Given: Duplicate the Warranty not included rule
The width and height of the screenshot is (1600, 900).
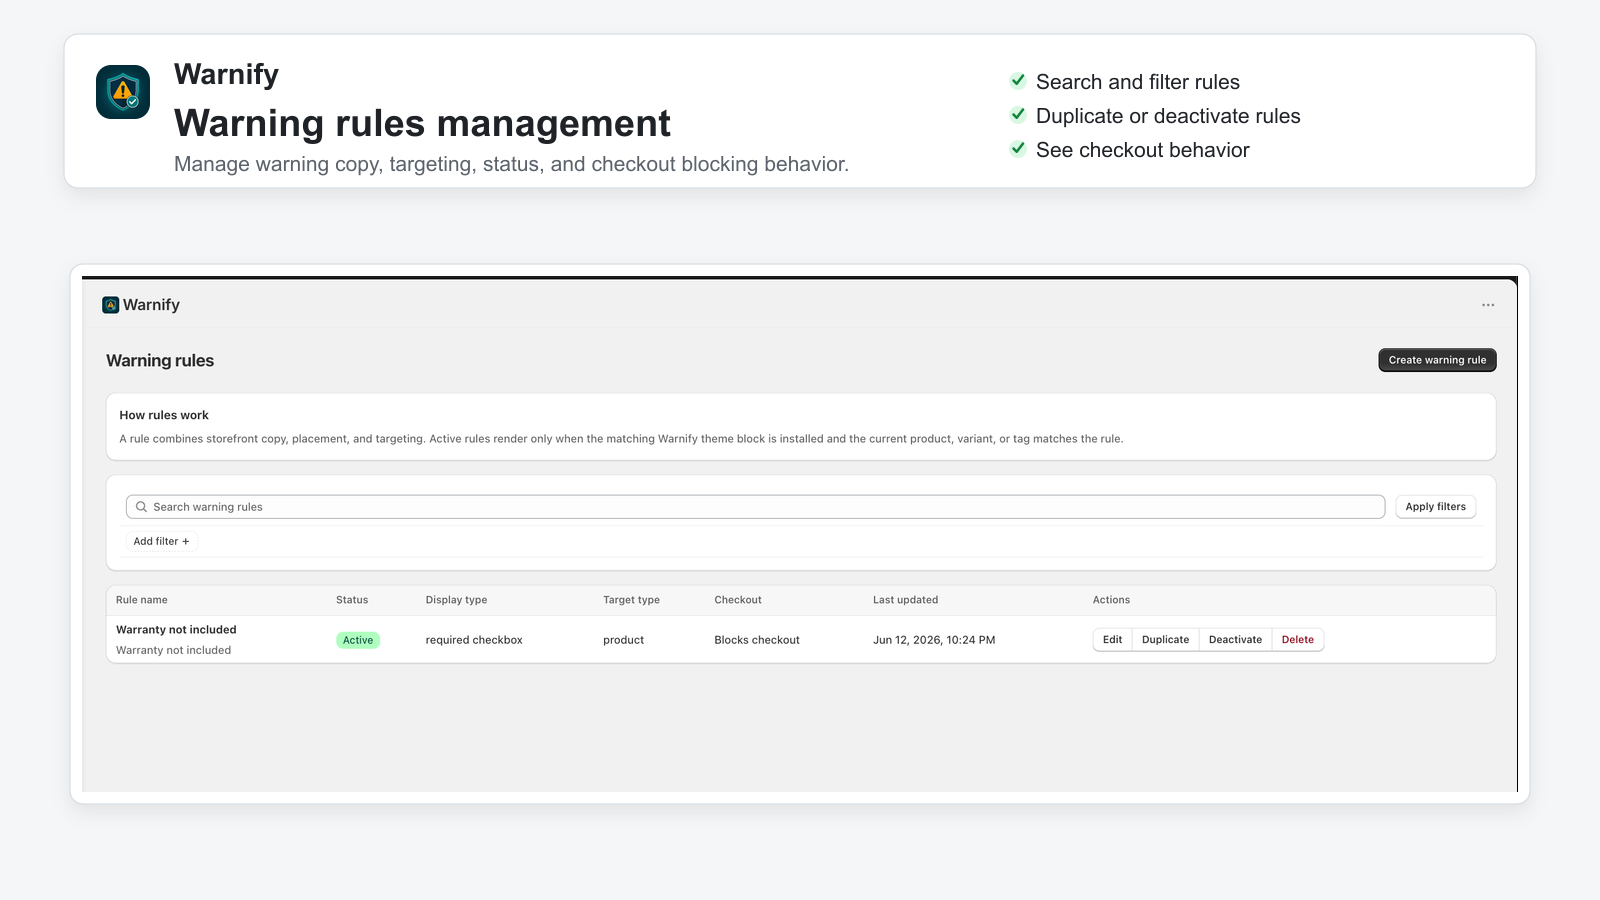Looking at the screenshot, I should 1165,640.
